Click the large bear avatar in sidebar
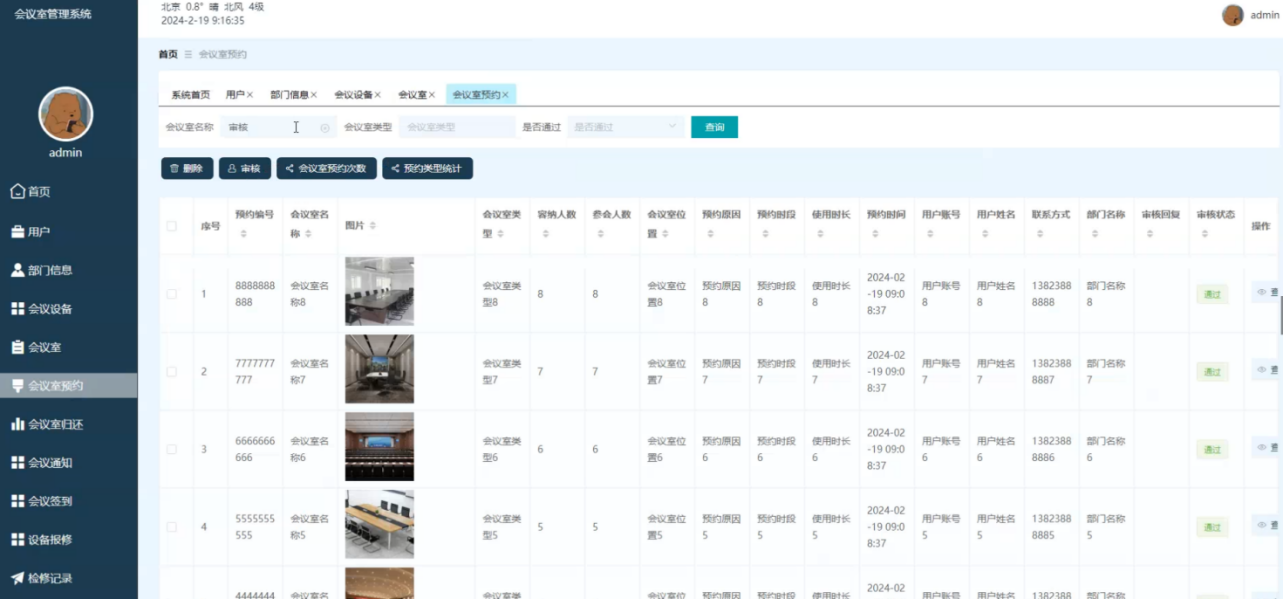Viewport: 1284px width, 599px height. [66, 114]
